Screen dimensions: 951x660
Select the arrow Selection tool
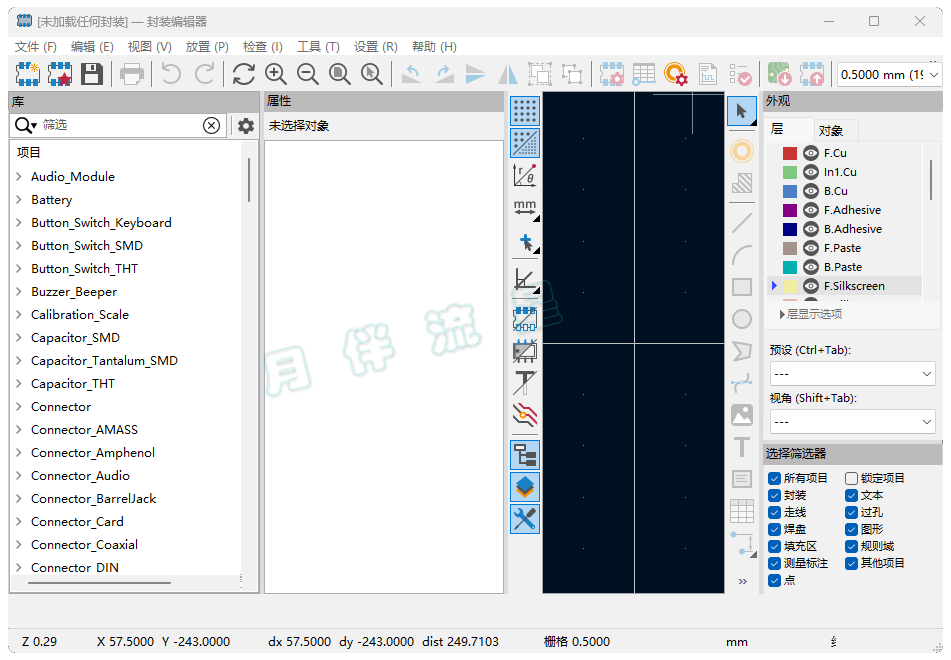[x=742, y=111]
